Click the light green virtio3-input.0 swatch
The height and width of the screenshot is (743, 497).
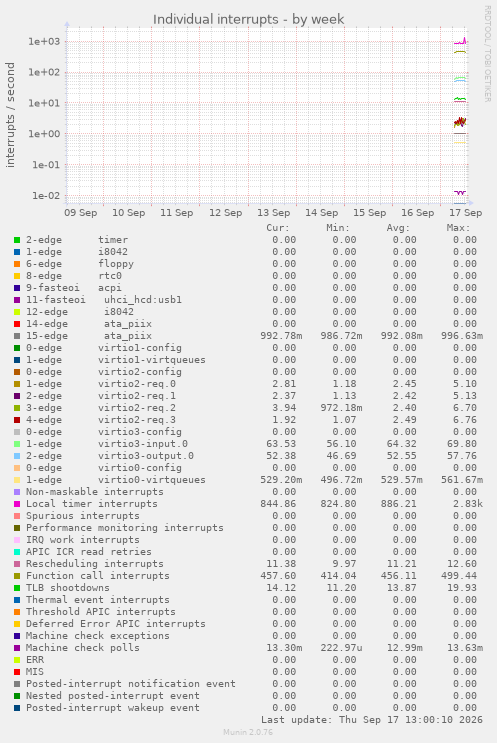point(17,444)
